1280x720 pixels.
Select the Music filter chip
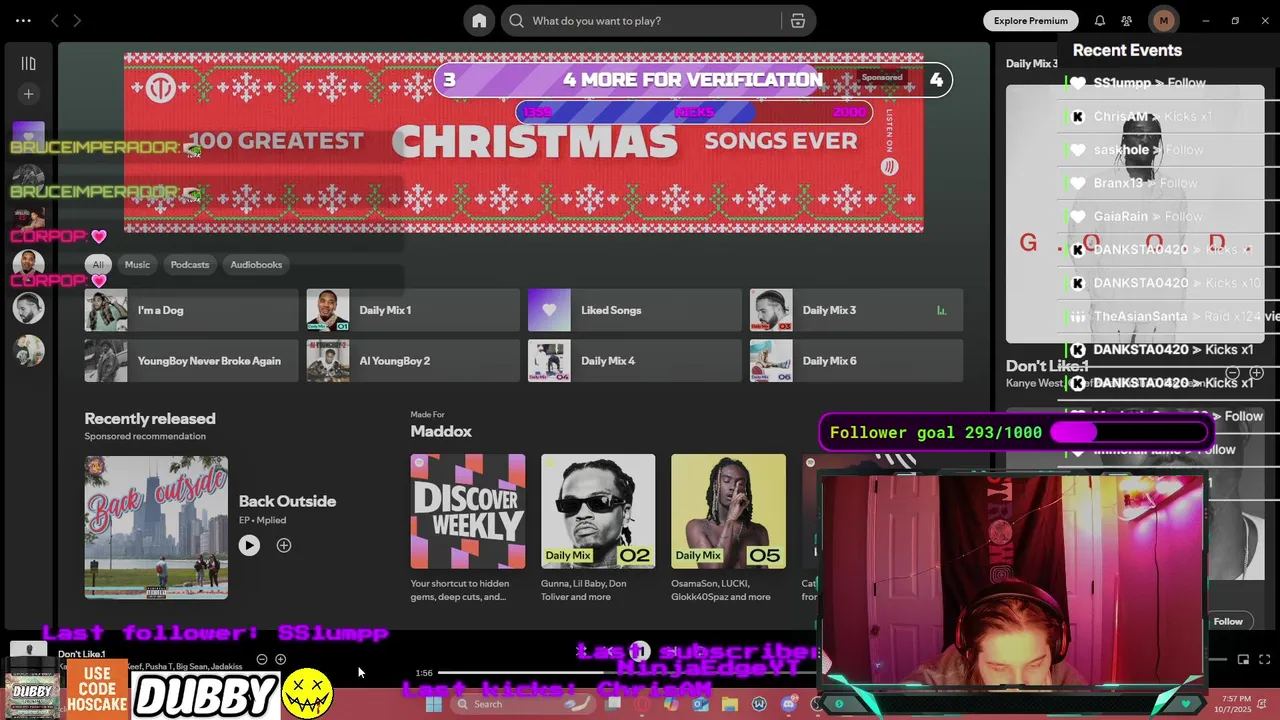coord(137,265)
